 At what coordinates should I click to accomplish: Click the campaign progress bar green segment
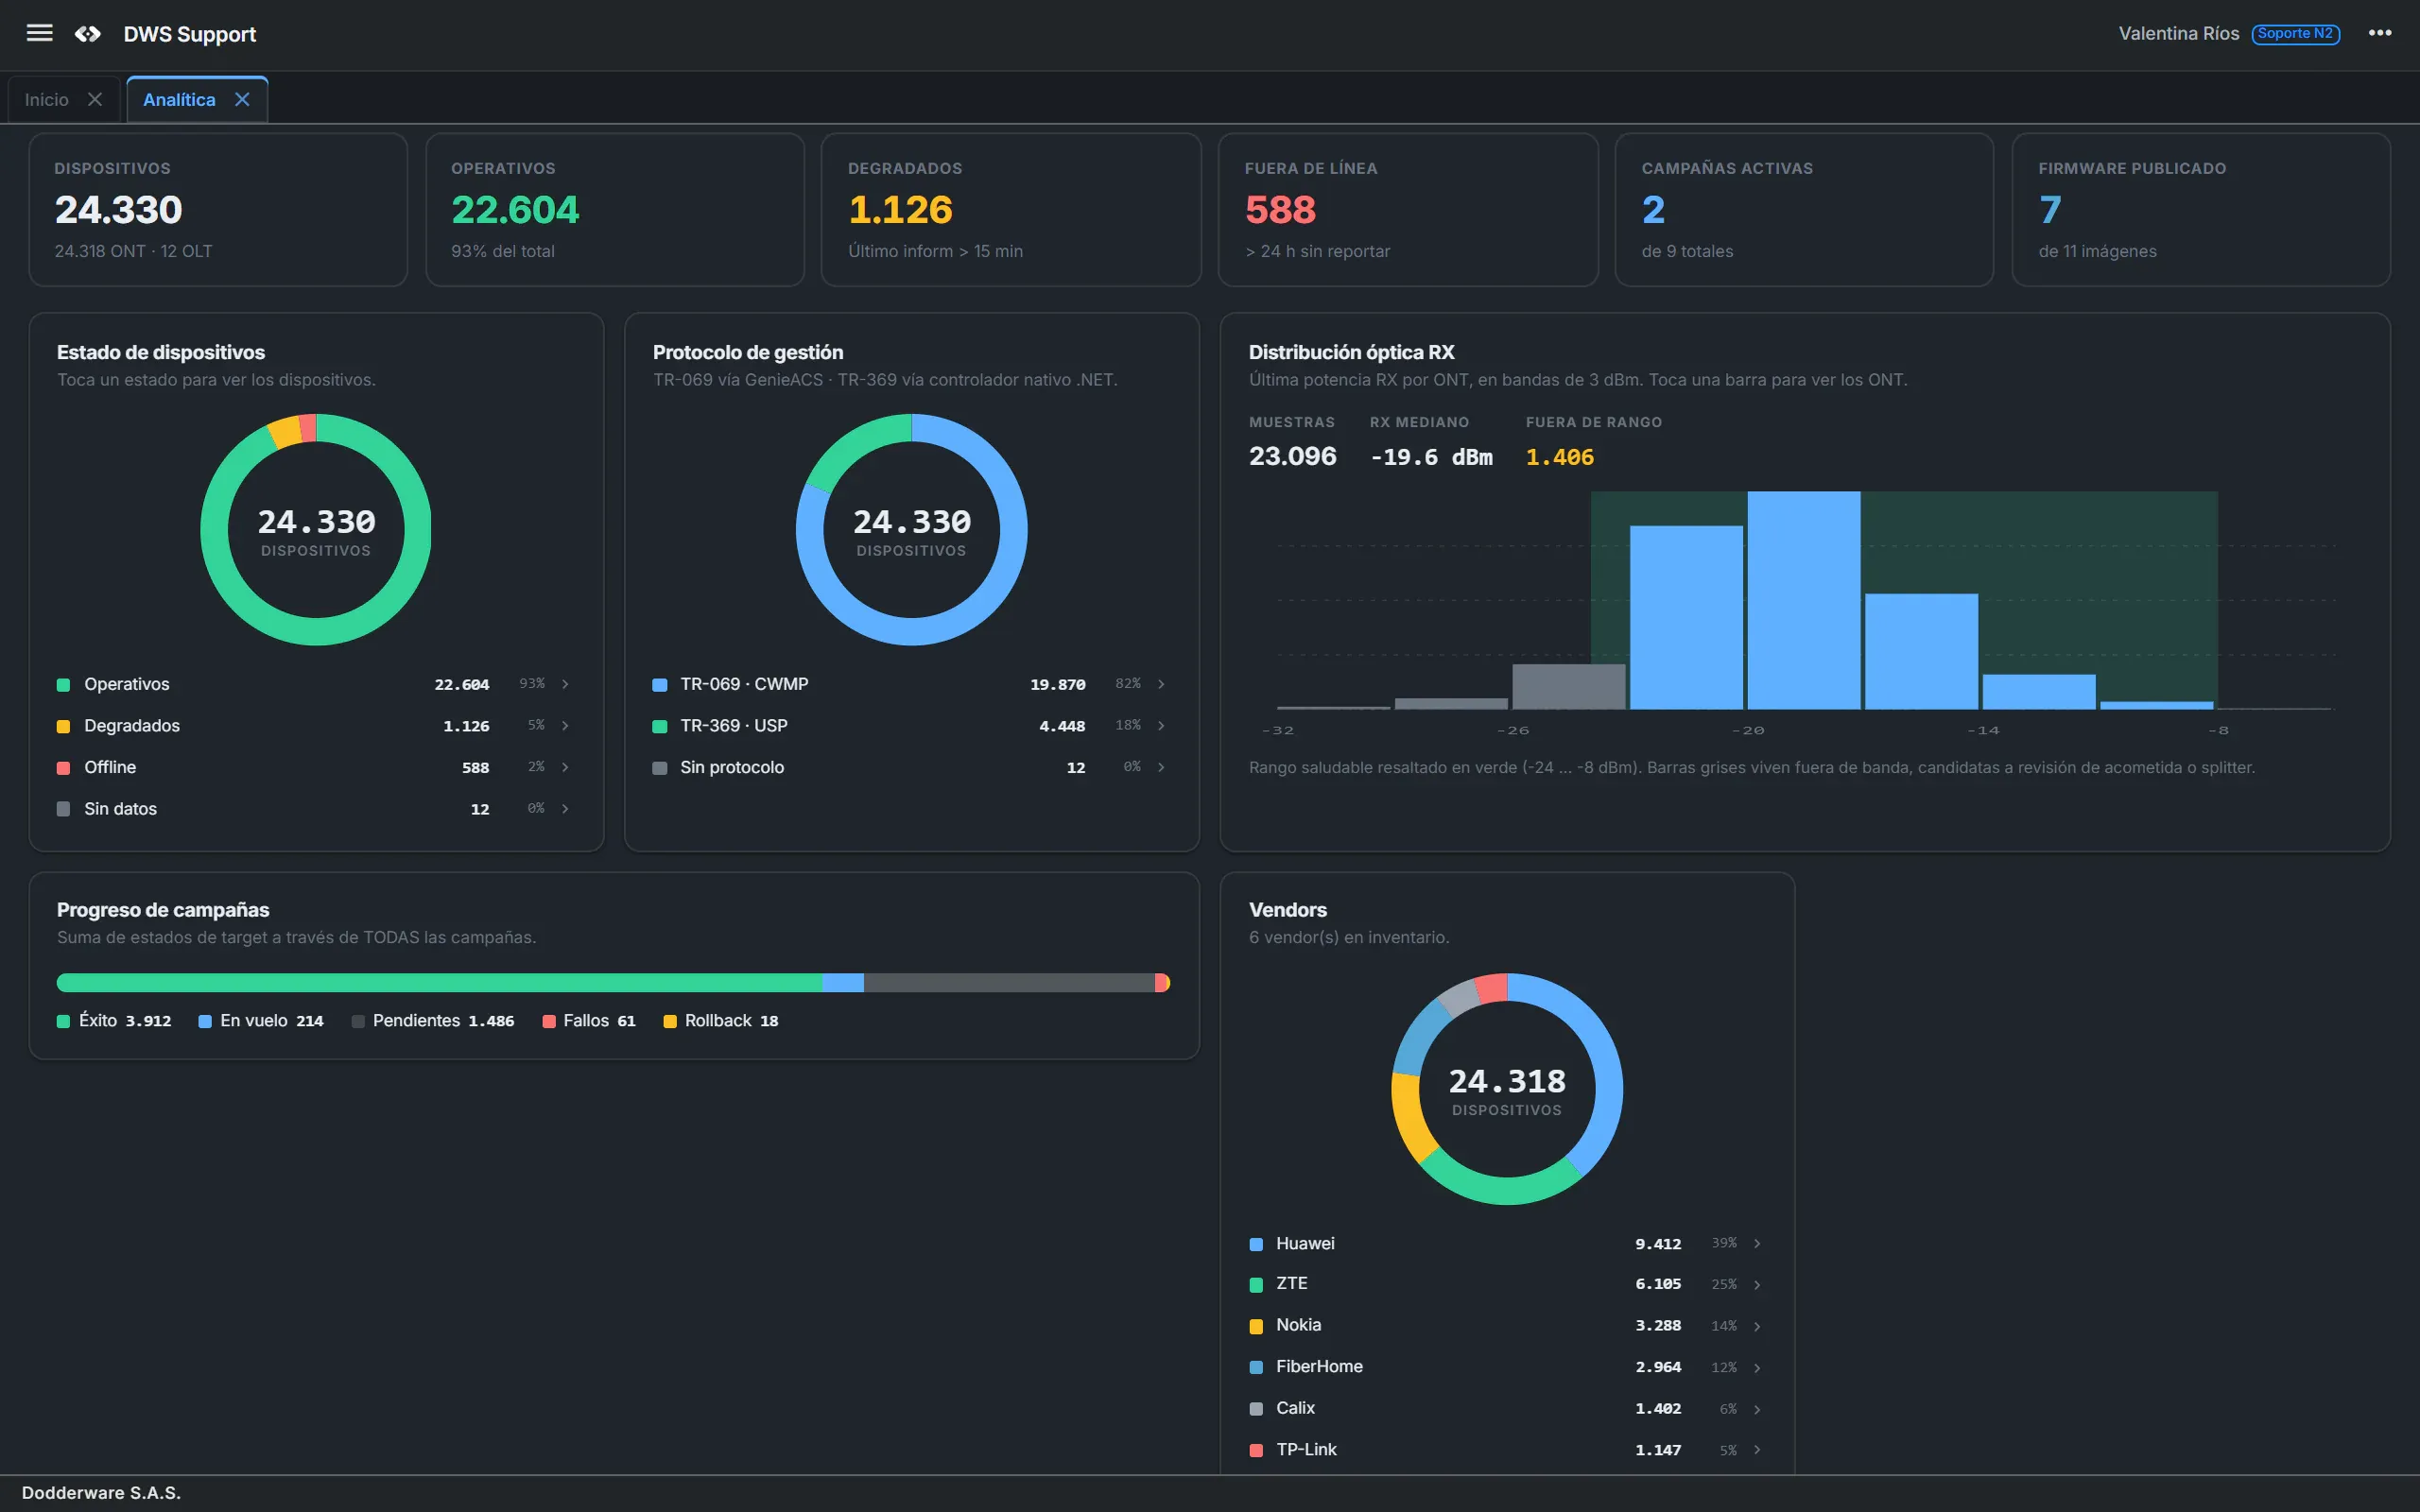click(x=439, y=983)
